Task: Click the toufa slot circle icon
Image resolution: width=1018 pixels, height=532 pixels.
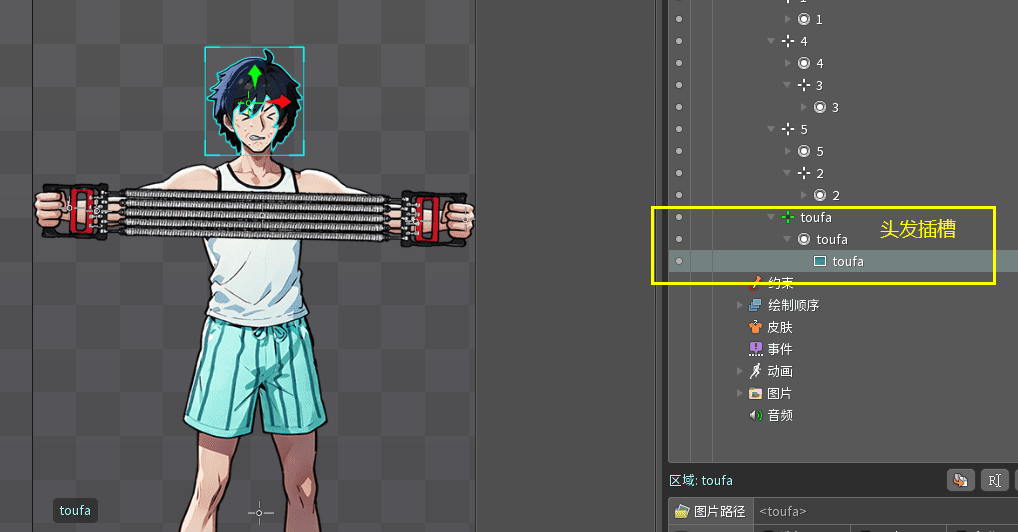Action: click(804, 239)
